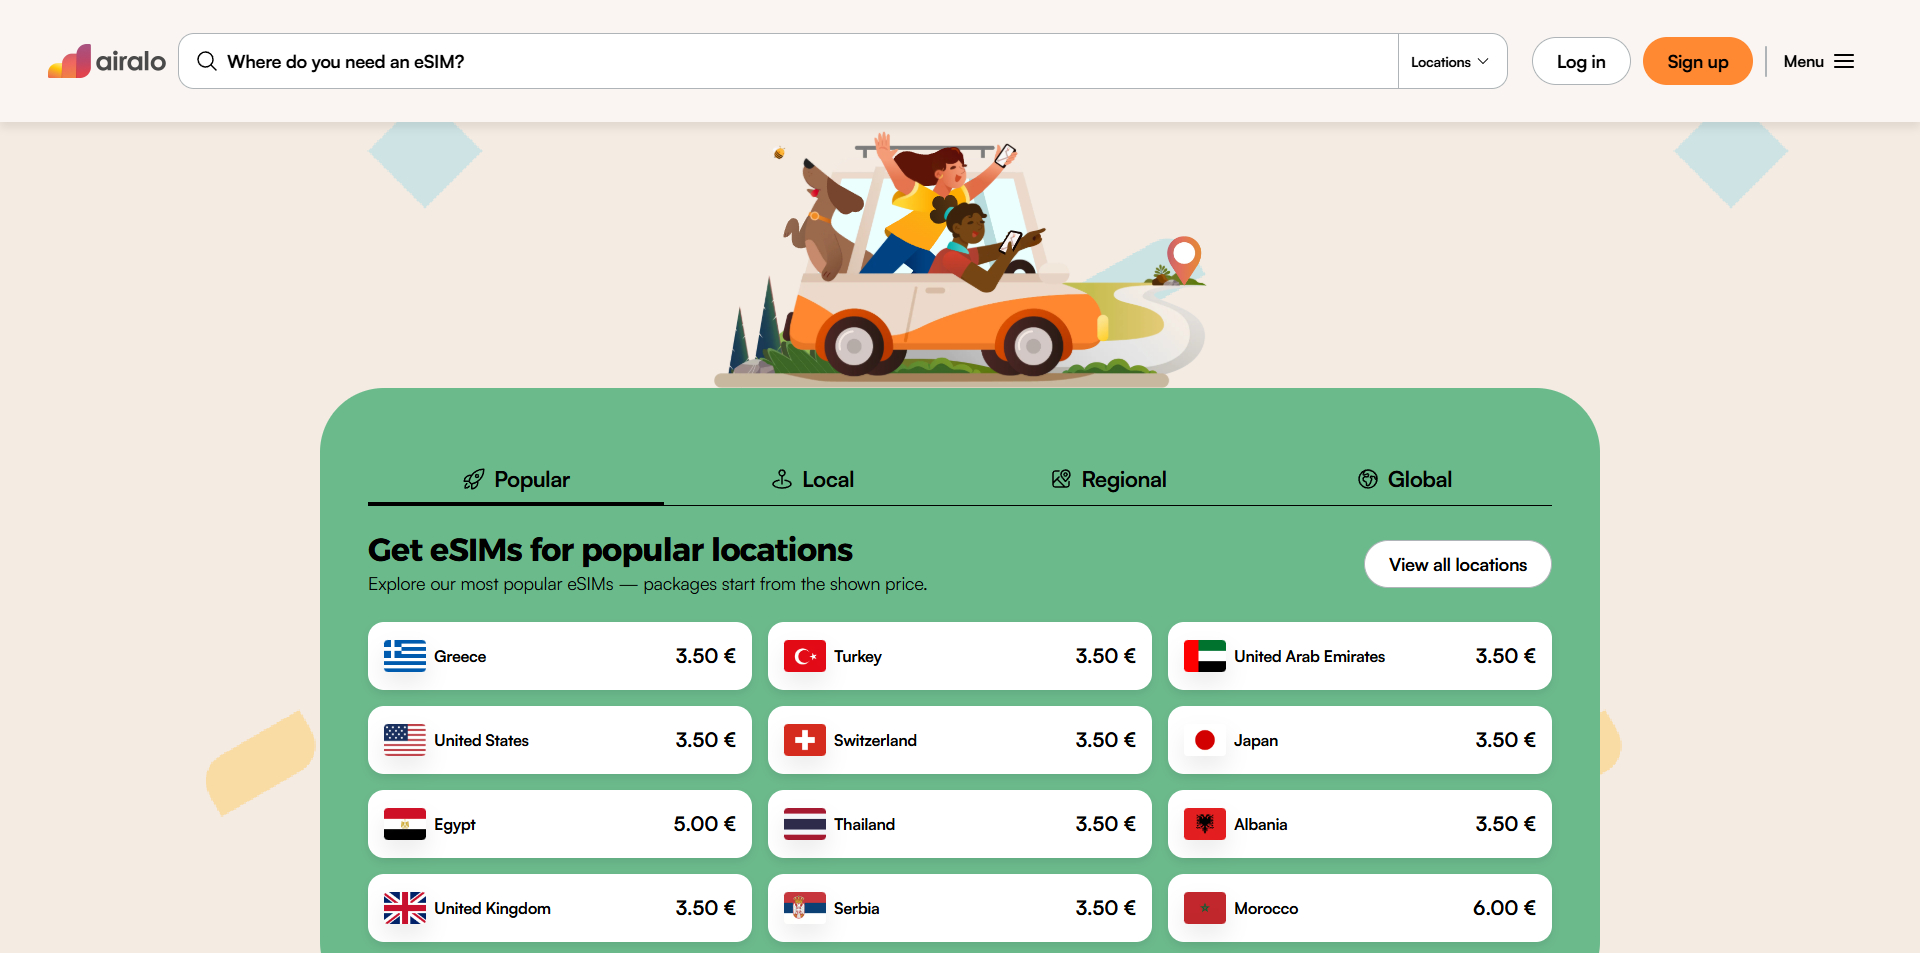Select the Popular tab
The image size is (1920, 953).
click(x=516, y=479)
